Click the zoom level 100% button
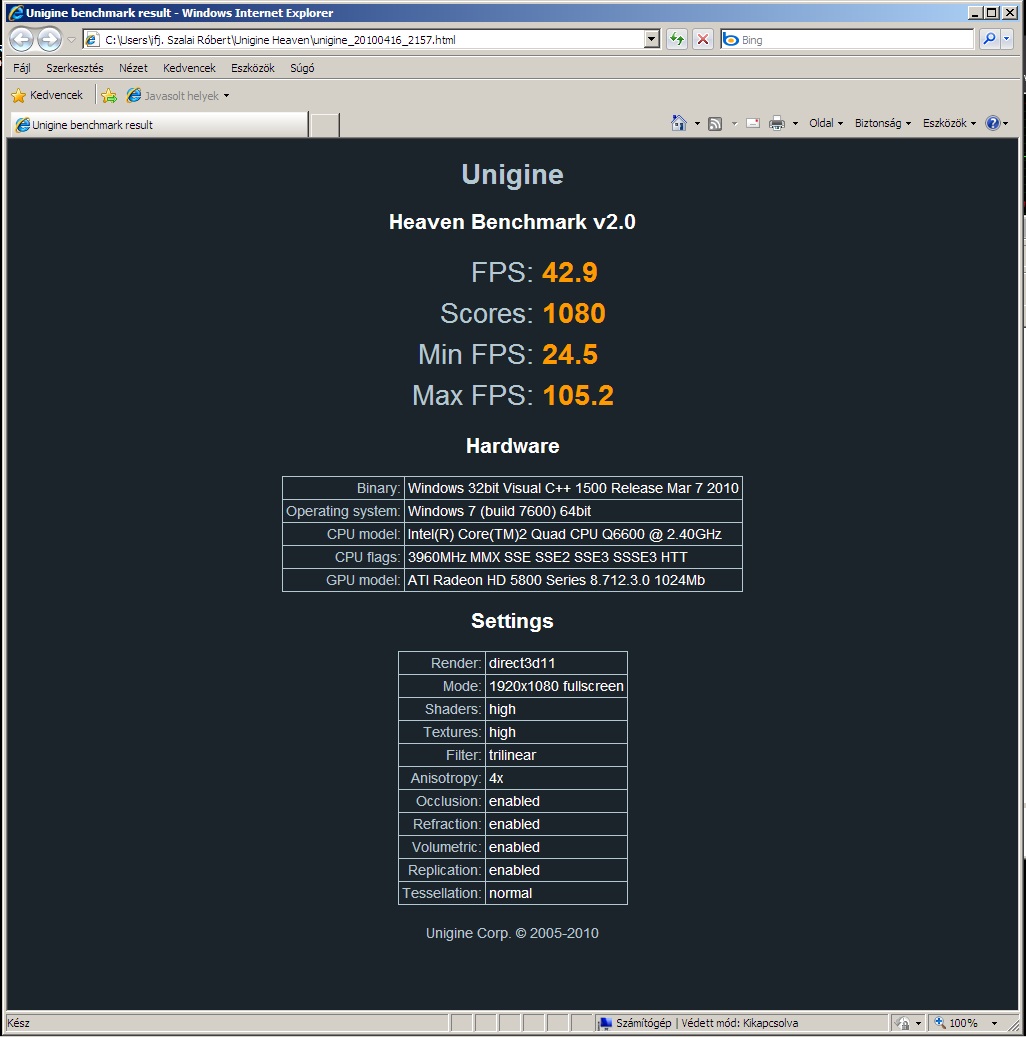 point(956,1023)
